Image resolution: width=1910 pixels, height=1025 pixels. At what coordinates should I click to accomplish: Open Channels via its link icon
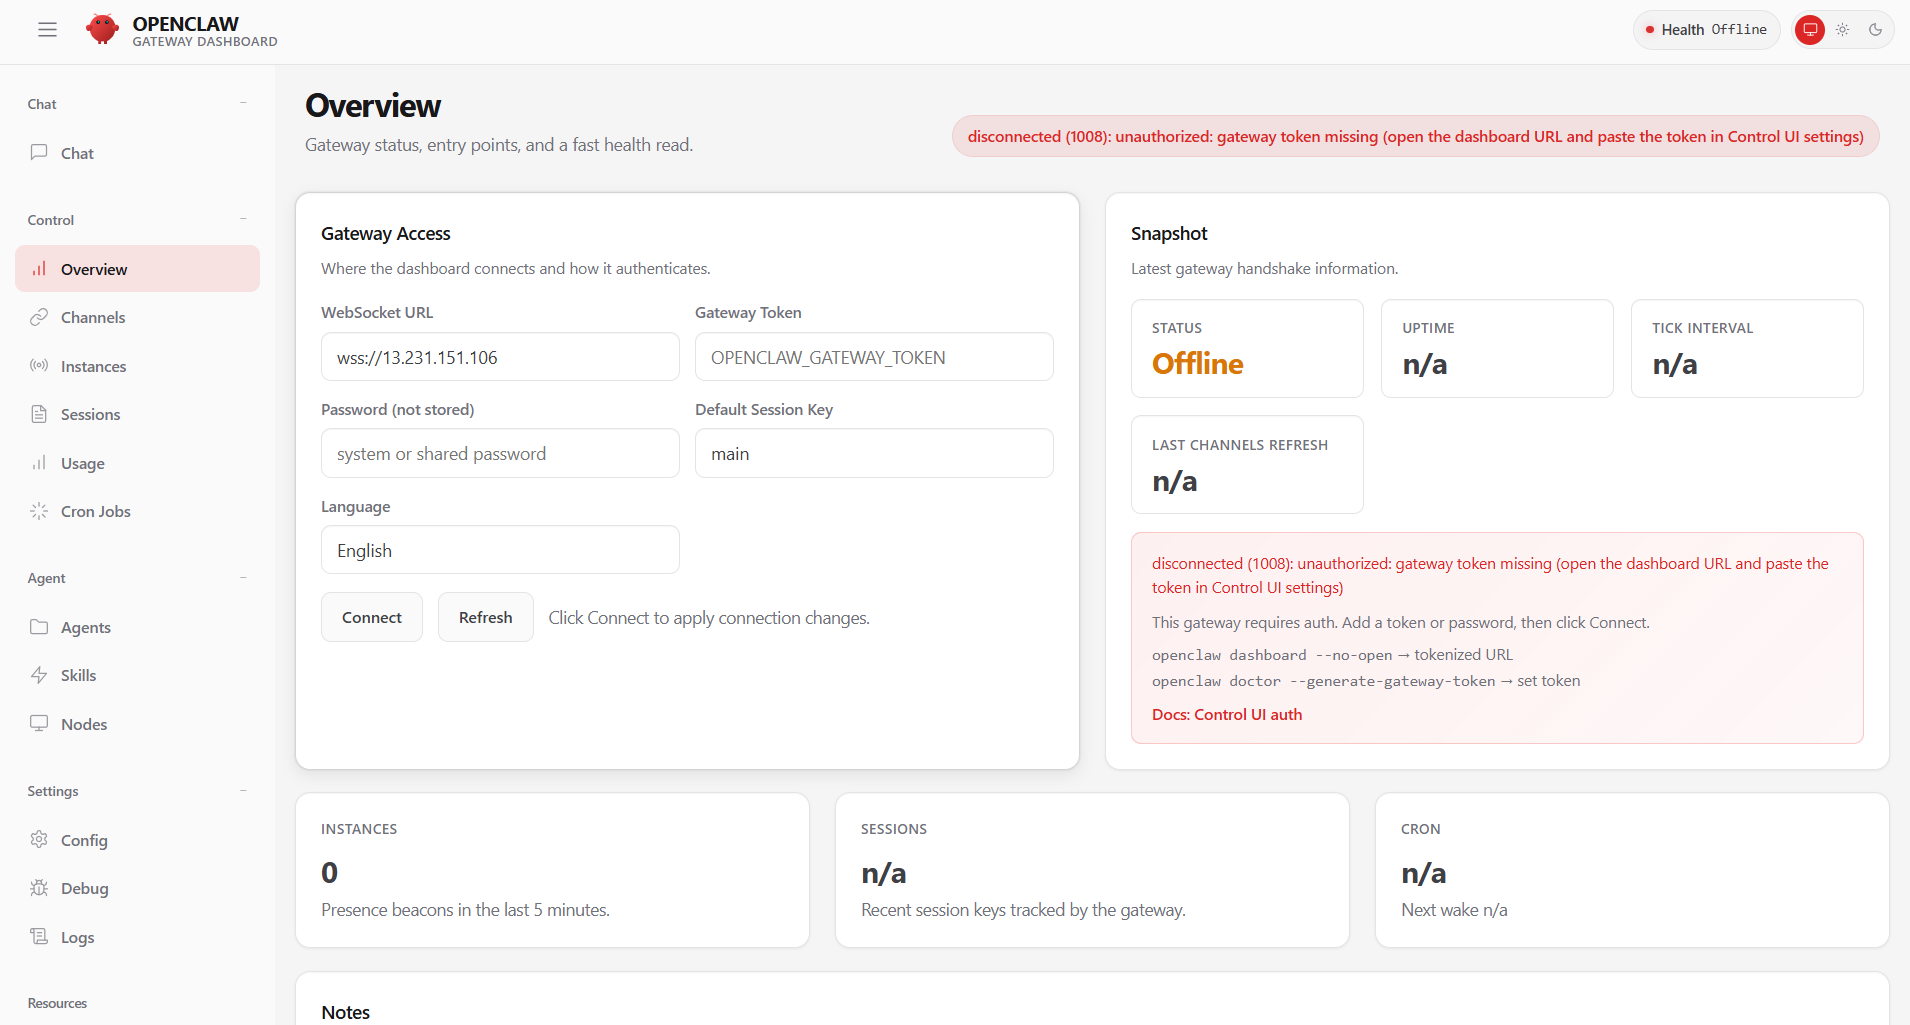(x=39, y=317)
